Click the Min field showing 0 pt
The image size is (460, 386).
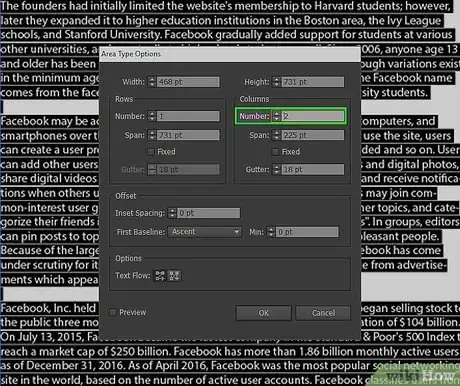(x=307, y=232)
